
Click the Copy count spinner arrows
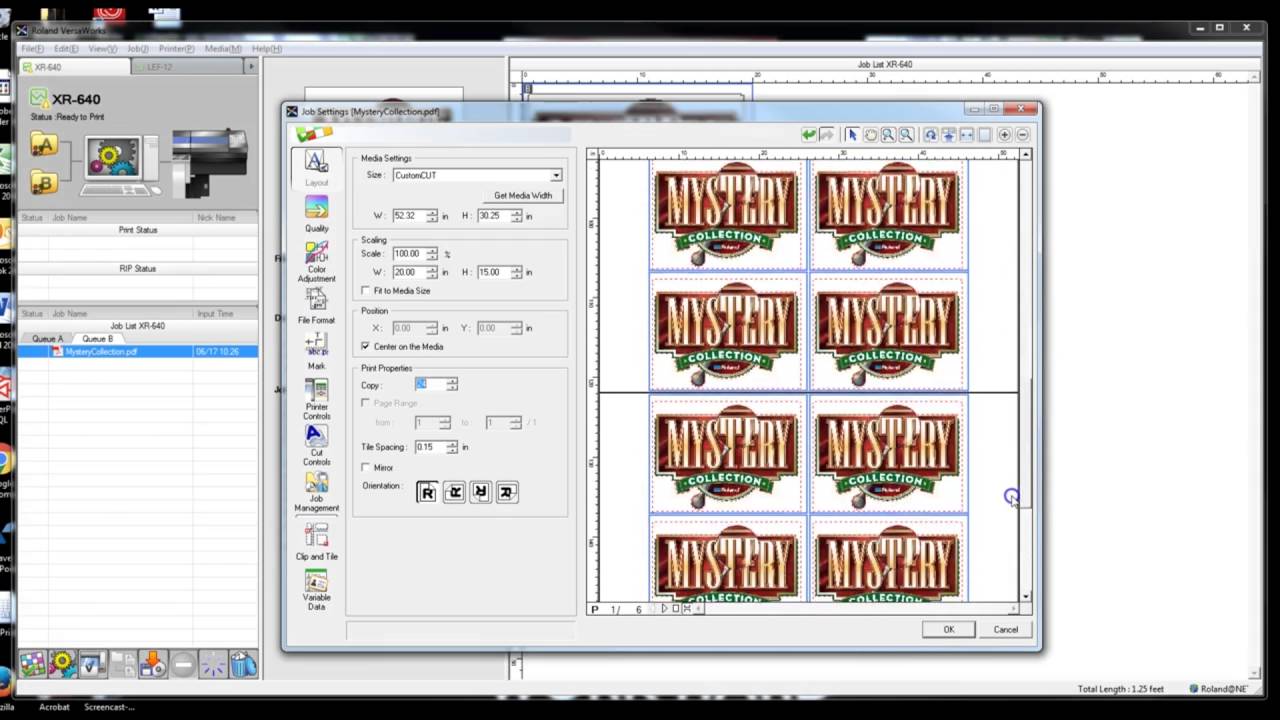pos(452,385)
